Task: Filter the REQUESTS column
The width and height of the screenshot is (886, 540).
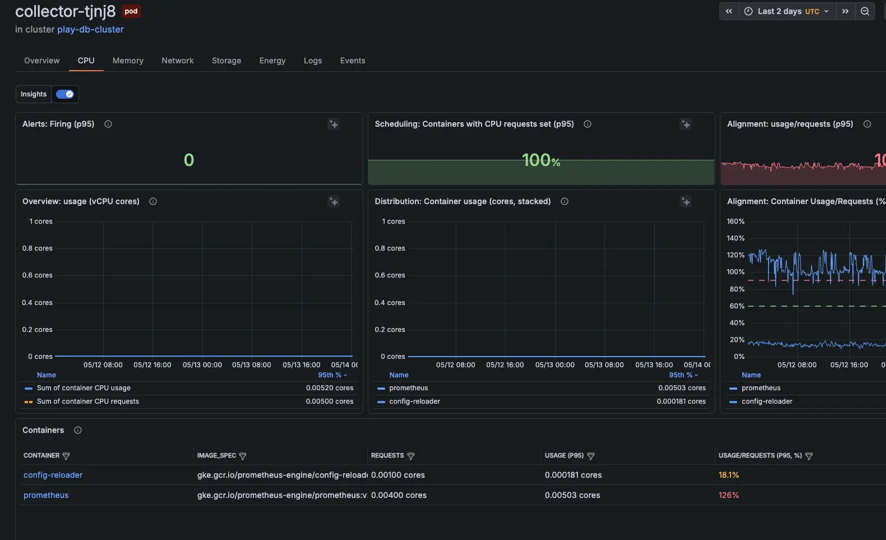Action: click(x=411, y=456)
